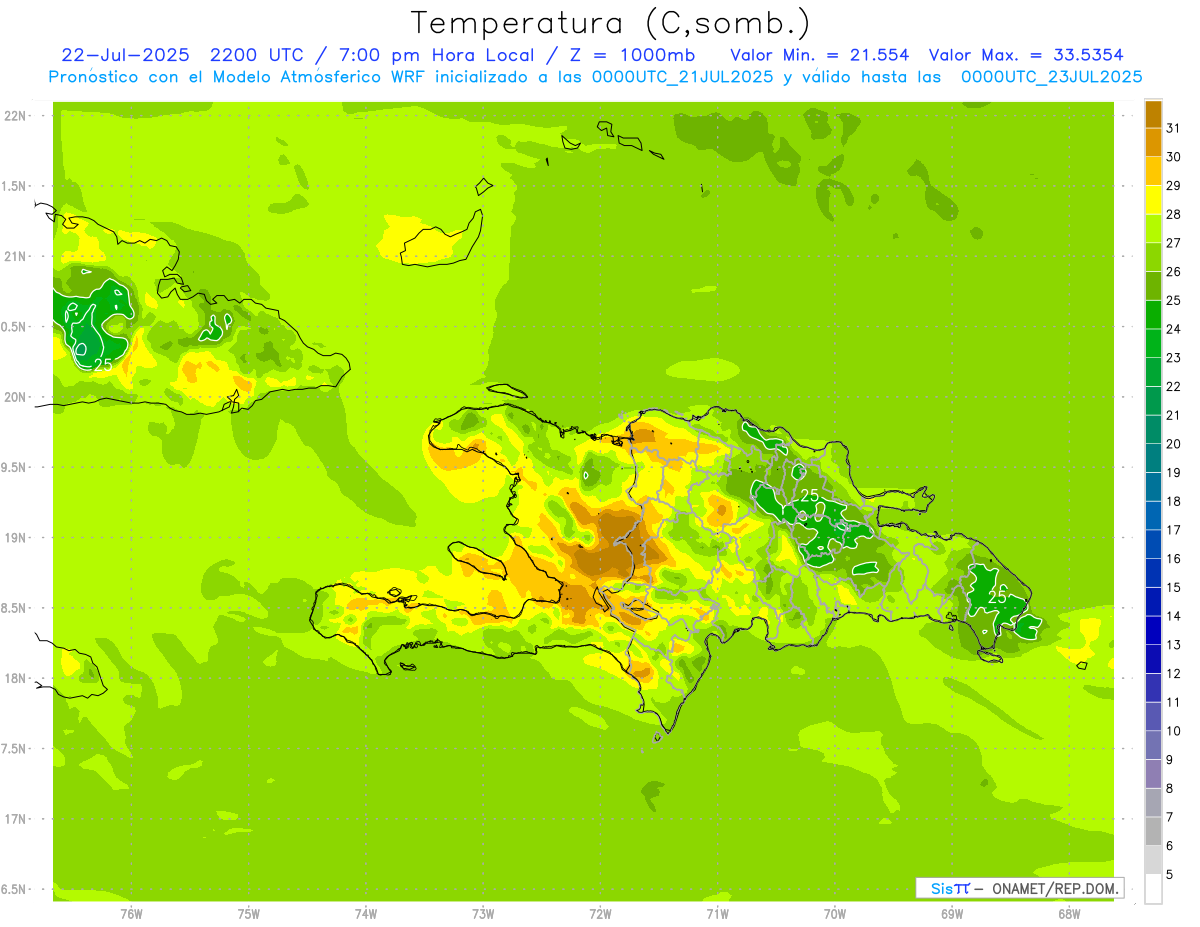Pick the lime swatch between 27 and 28
This screenshot has width=1200, height=927.
coord(1153,228)
